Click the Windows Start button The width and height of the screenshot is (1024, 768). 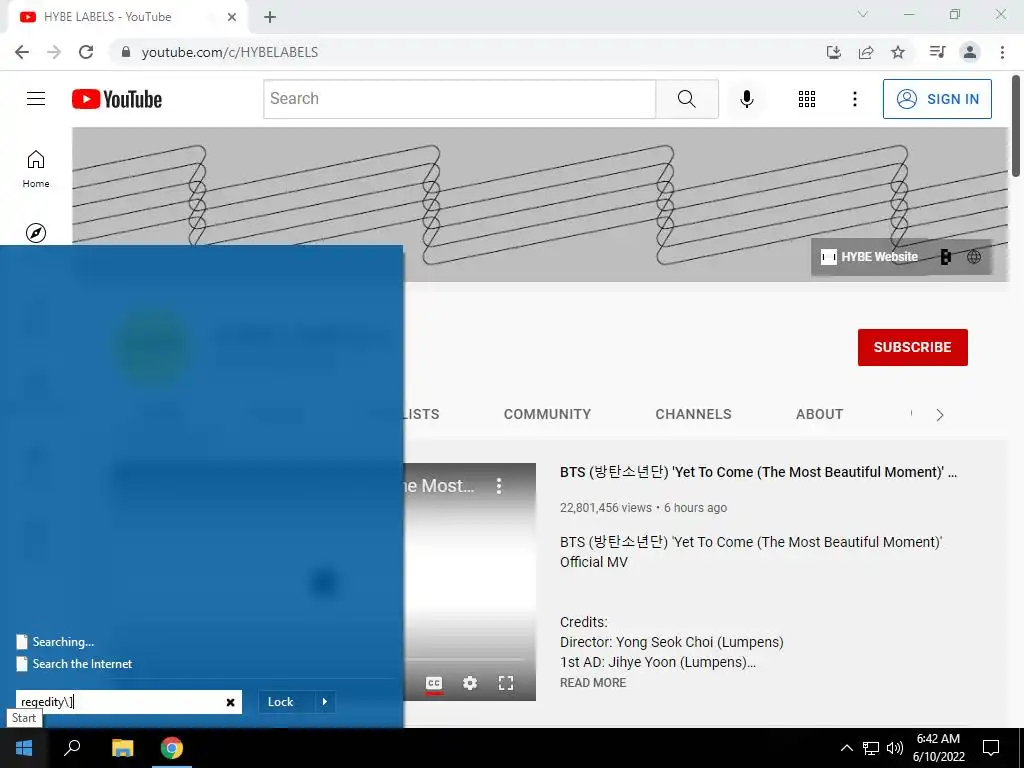pyautogui.click(x=24, y=748)
